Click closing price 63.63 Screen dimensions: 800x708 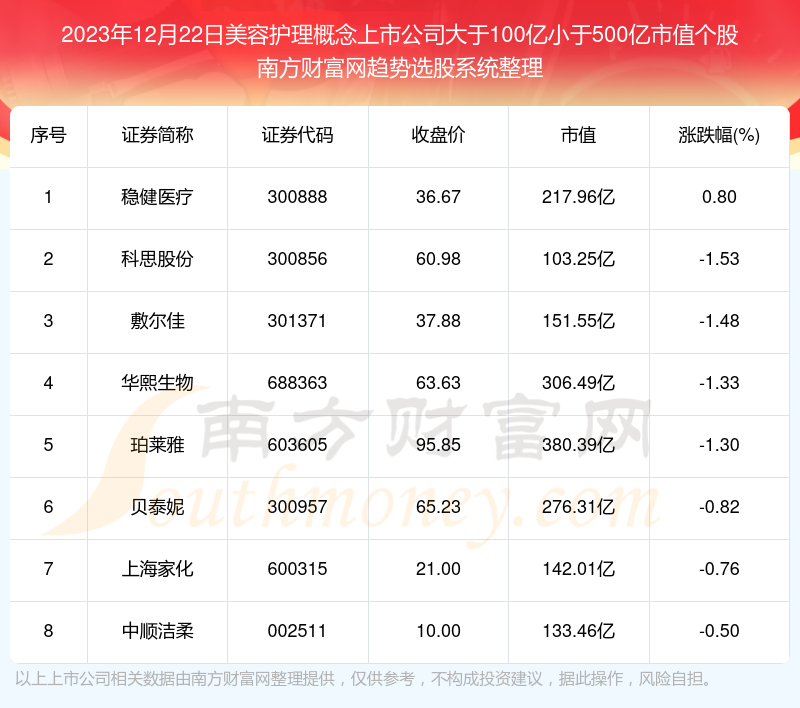coord(438,383)
